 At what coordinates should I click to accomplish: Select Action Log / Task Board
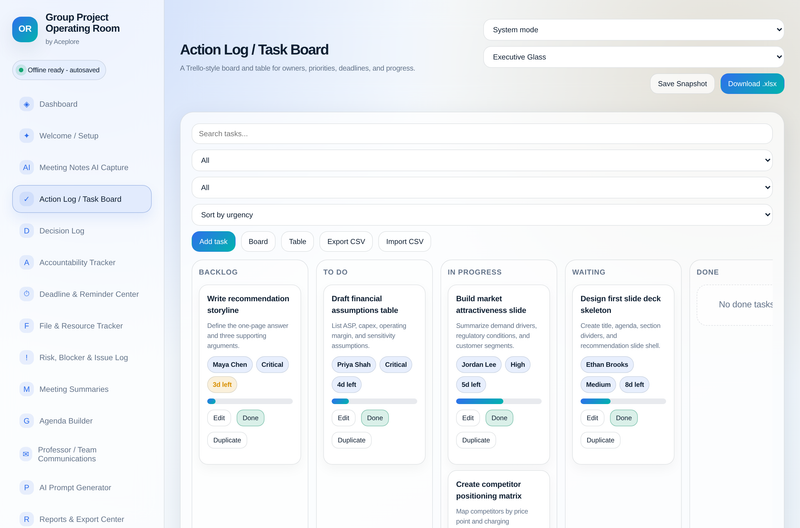82,199
